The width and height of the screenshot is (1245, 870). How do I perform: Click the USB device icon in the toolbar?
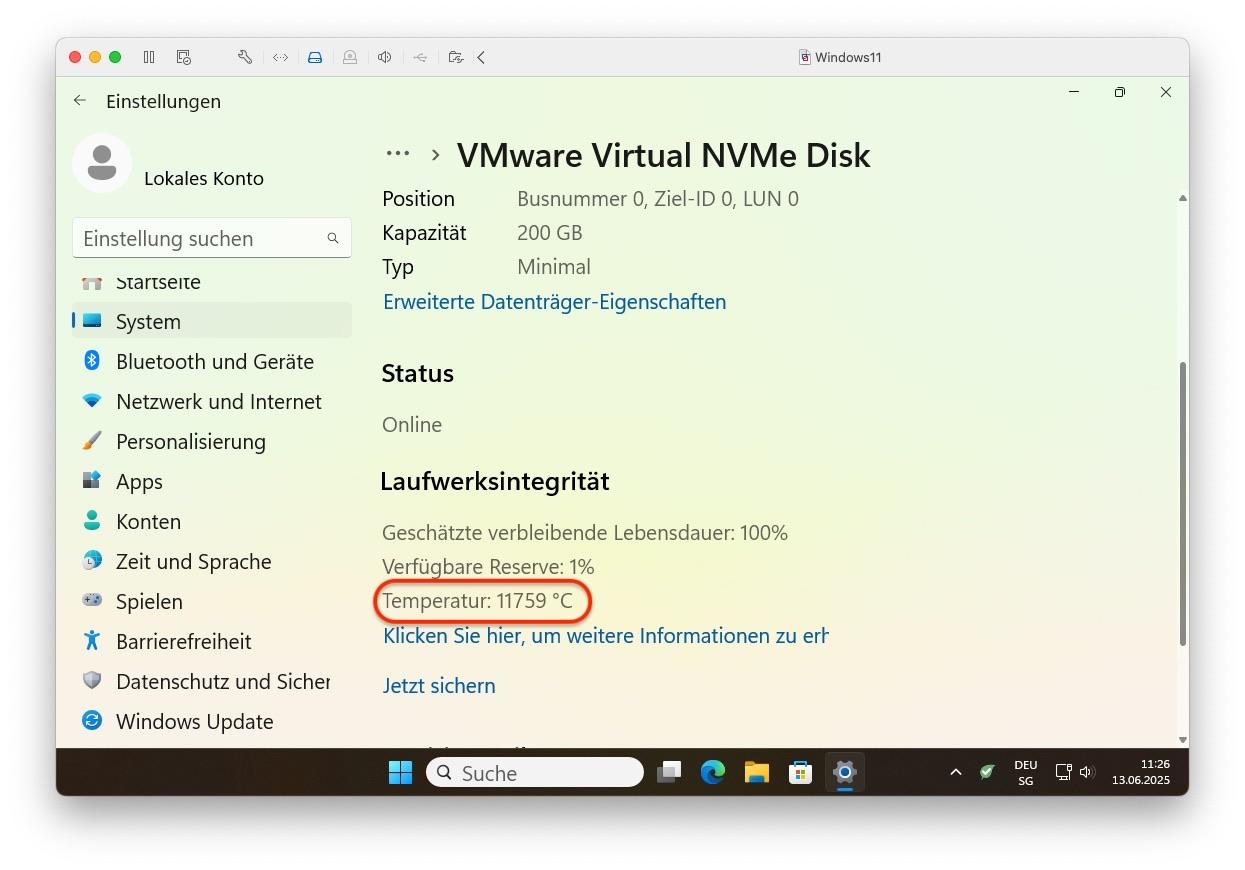(x=420, y=57)
